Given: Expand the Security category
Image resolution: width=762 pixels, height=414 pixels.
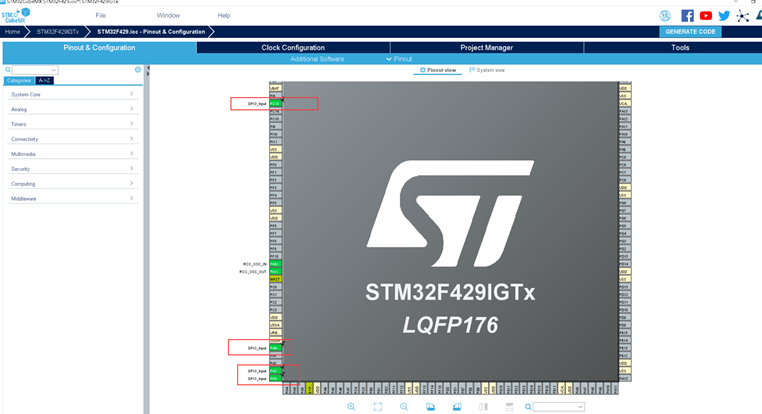Looking at the screenshot, I should click(72, 169).
